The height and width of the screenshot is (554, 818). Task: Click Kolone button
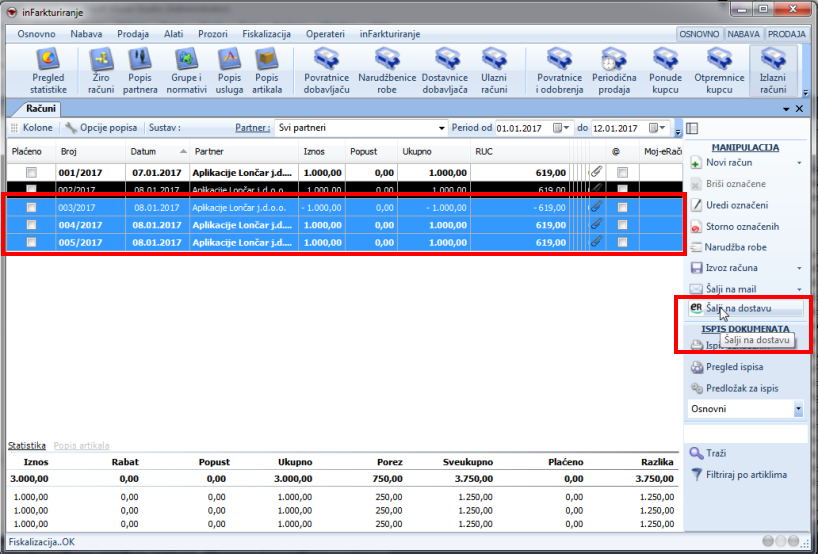(x=32, y=128)
